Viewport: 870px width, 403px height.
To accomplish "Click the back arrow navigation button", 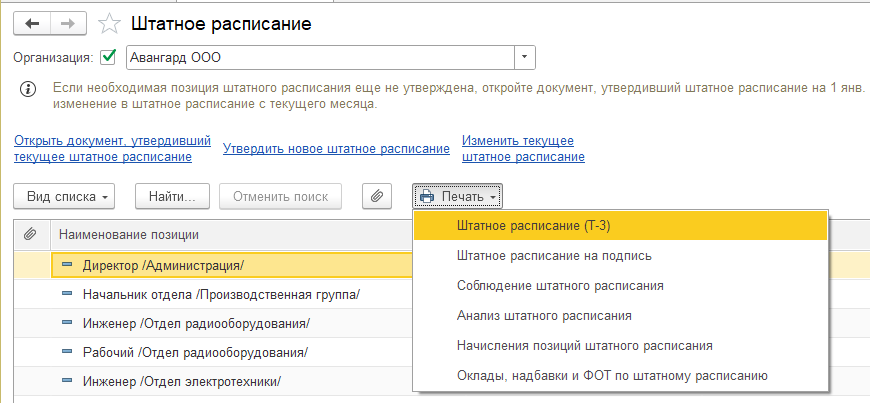I will pos(32,23).
